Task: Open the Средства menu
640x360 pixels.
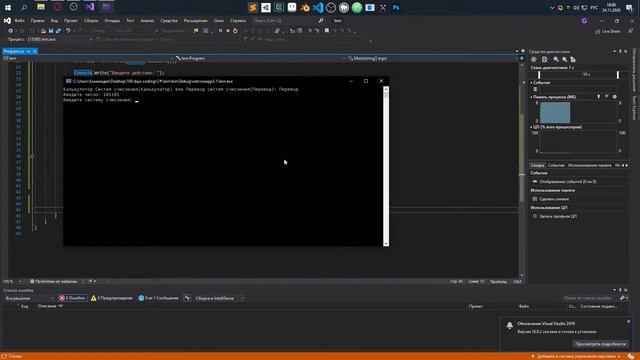Action: [x=169, y=20]
